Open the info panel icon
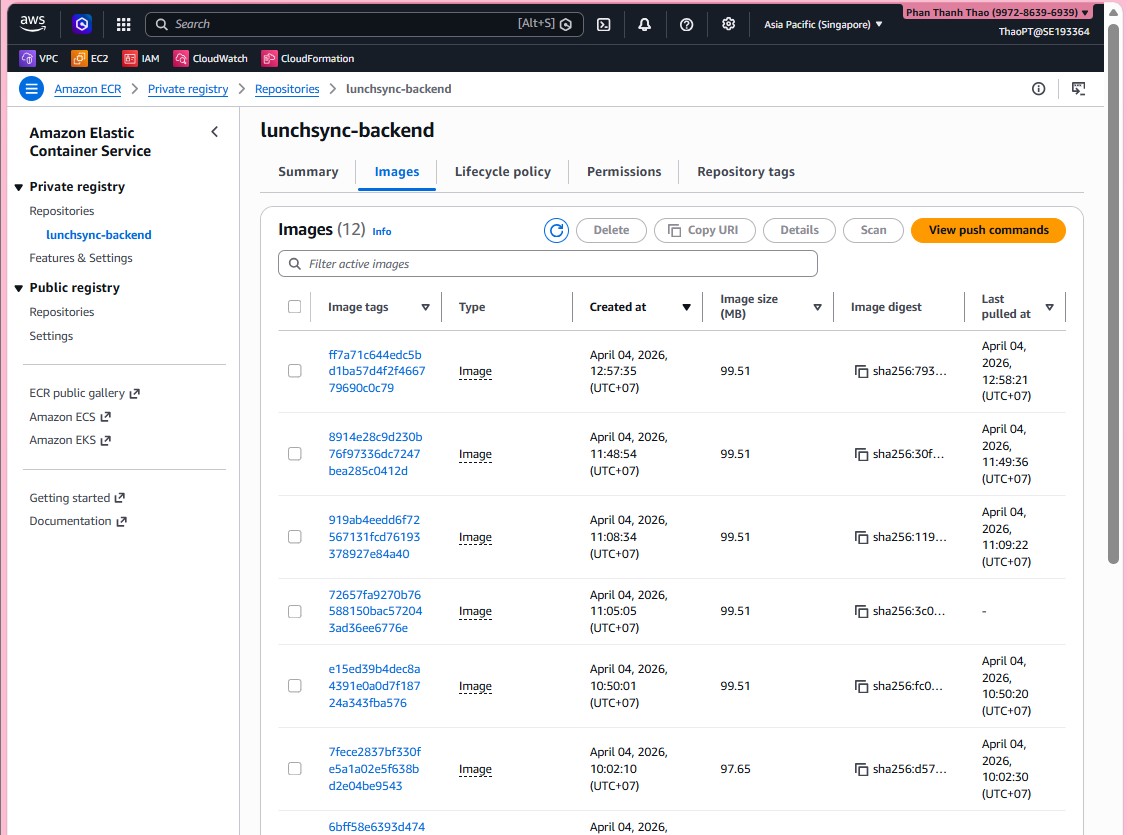The width and height of the screenshot is (1127, 835). [1039, 89]
